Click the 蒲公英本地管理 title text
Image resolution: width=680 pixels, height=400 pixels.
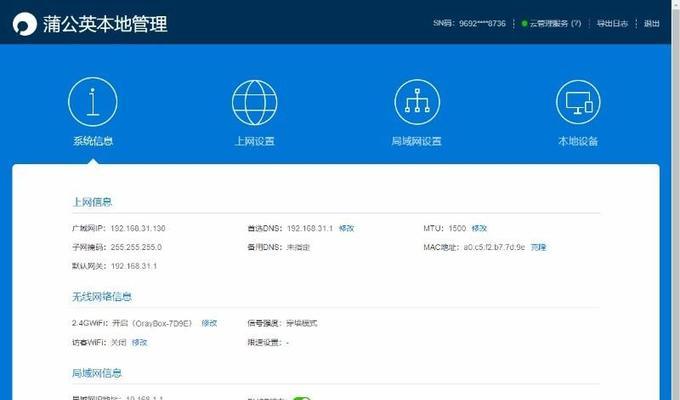(x=105, y=23)
